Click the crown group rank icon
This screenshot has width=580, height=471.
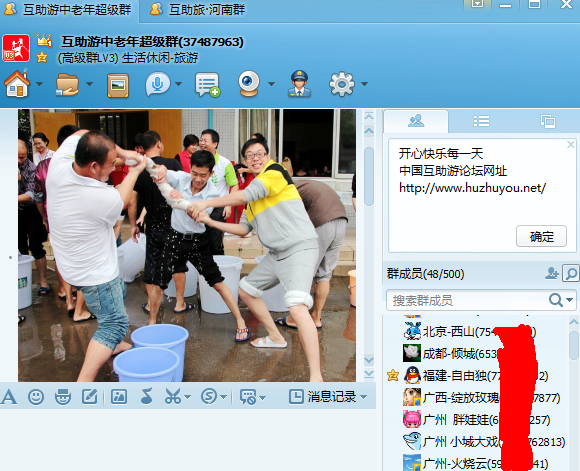point(44,40)
